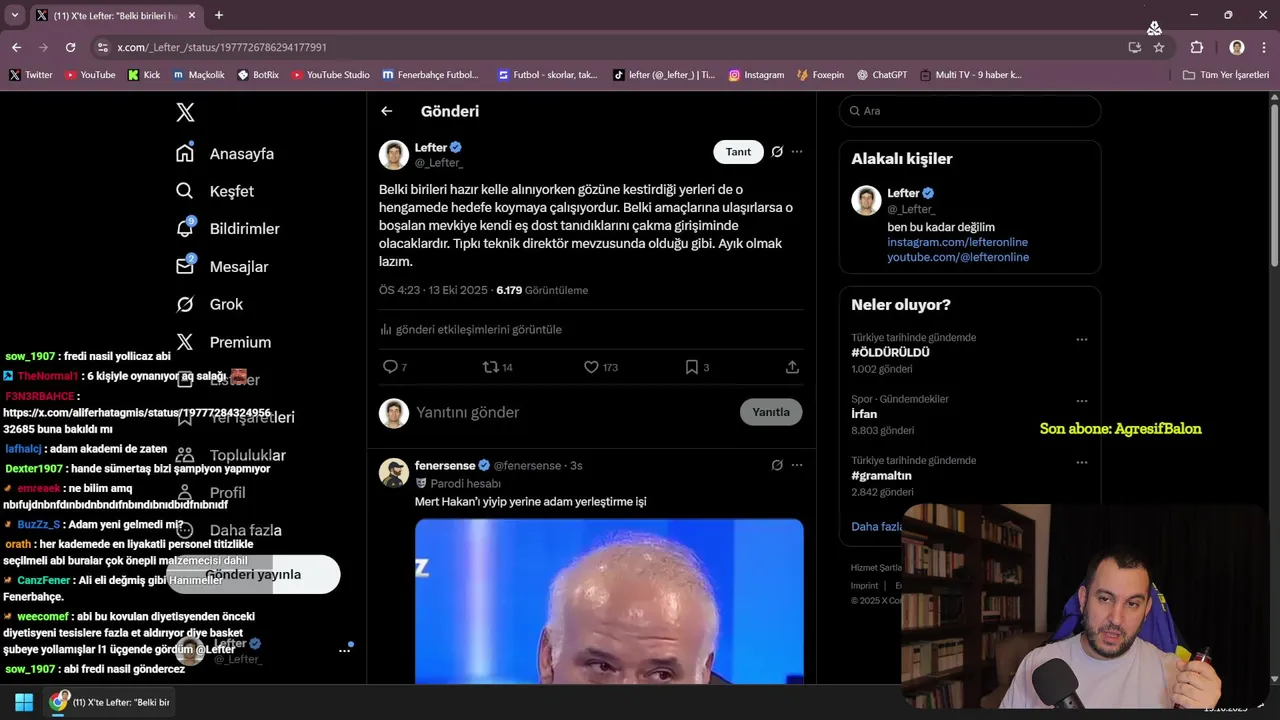1280x720 pixels.
Task: Open options for #ÖLDÜRÜLDÜ trend
Action: (1081, 340)
